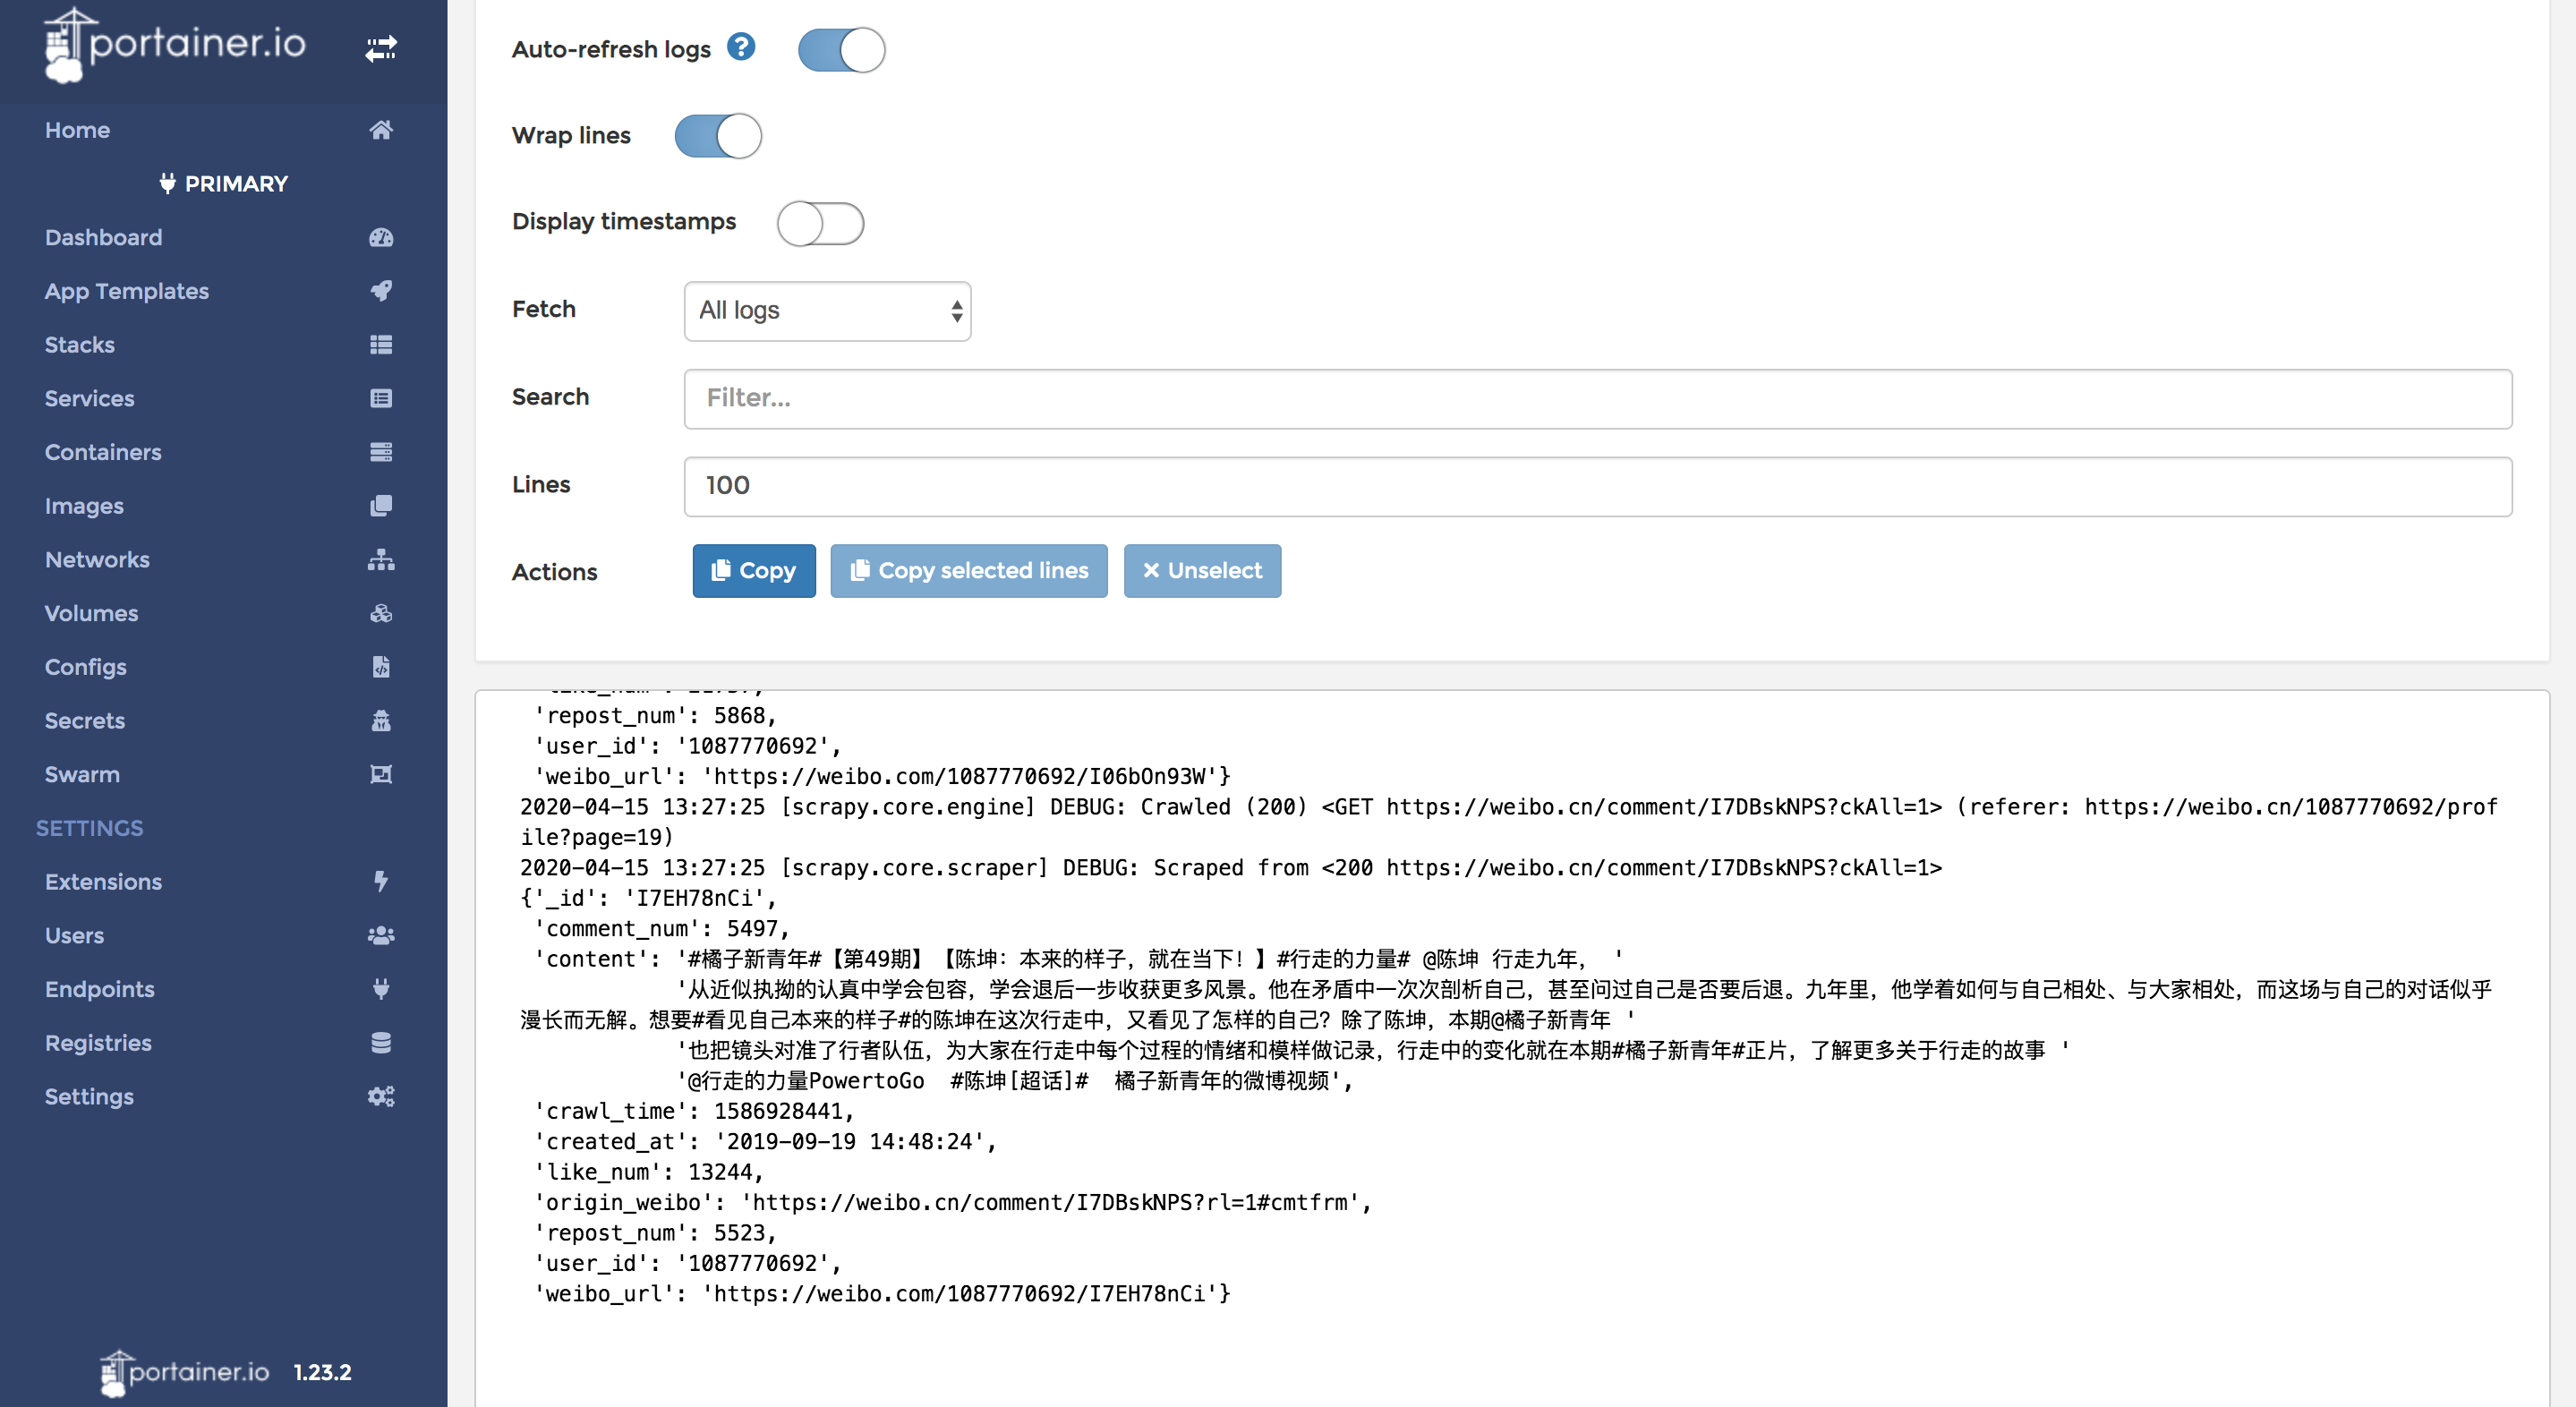This screenshot has height=1407, width=2576.
Task: Click the App Templates rocket icon
Action: [380, 291]
